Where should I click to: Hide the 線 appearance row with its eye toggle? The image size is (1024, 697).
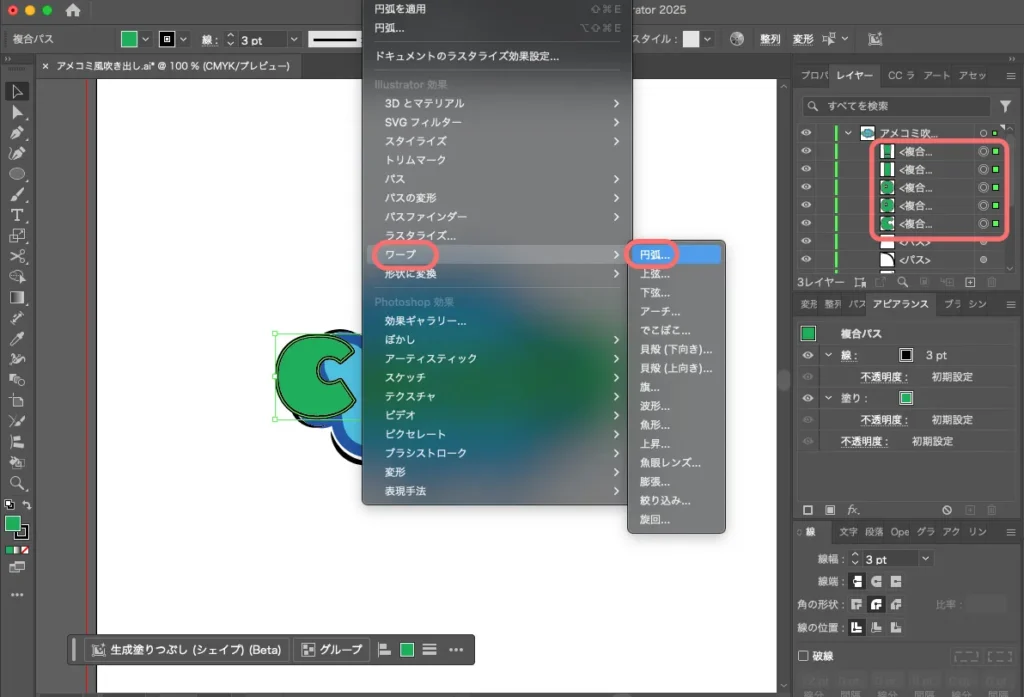pos(807,355)
